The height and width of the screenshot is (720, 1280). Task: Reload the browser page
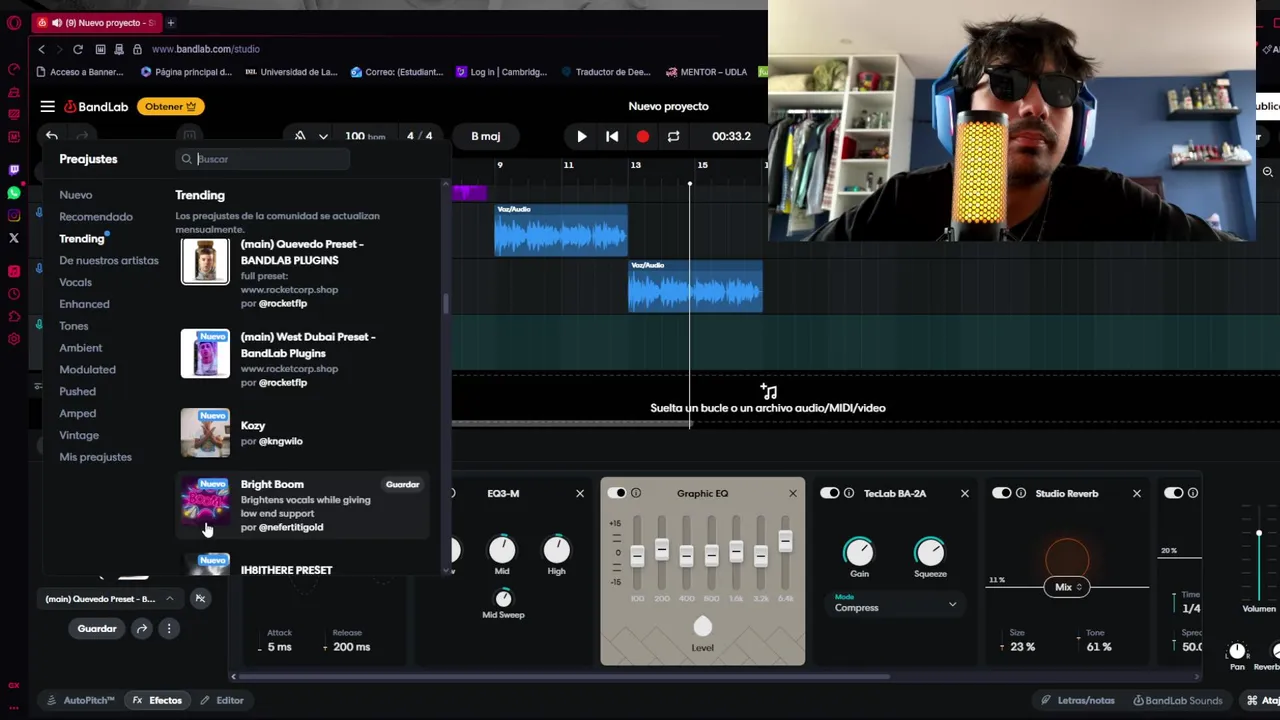pos(77,49)
